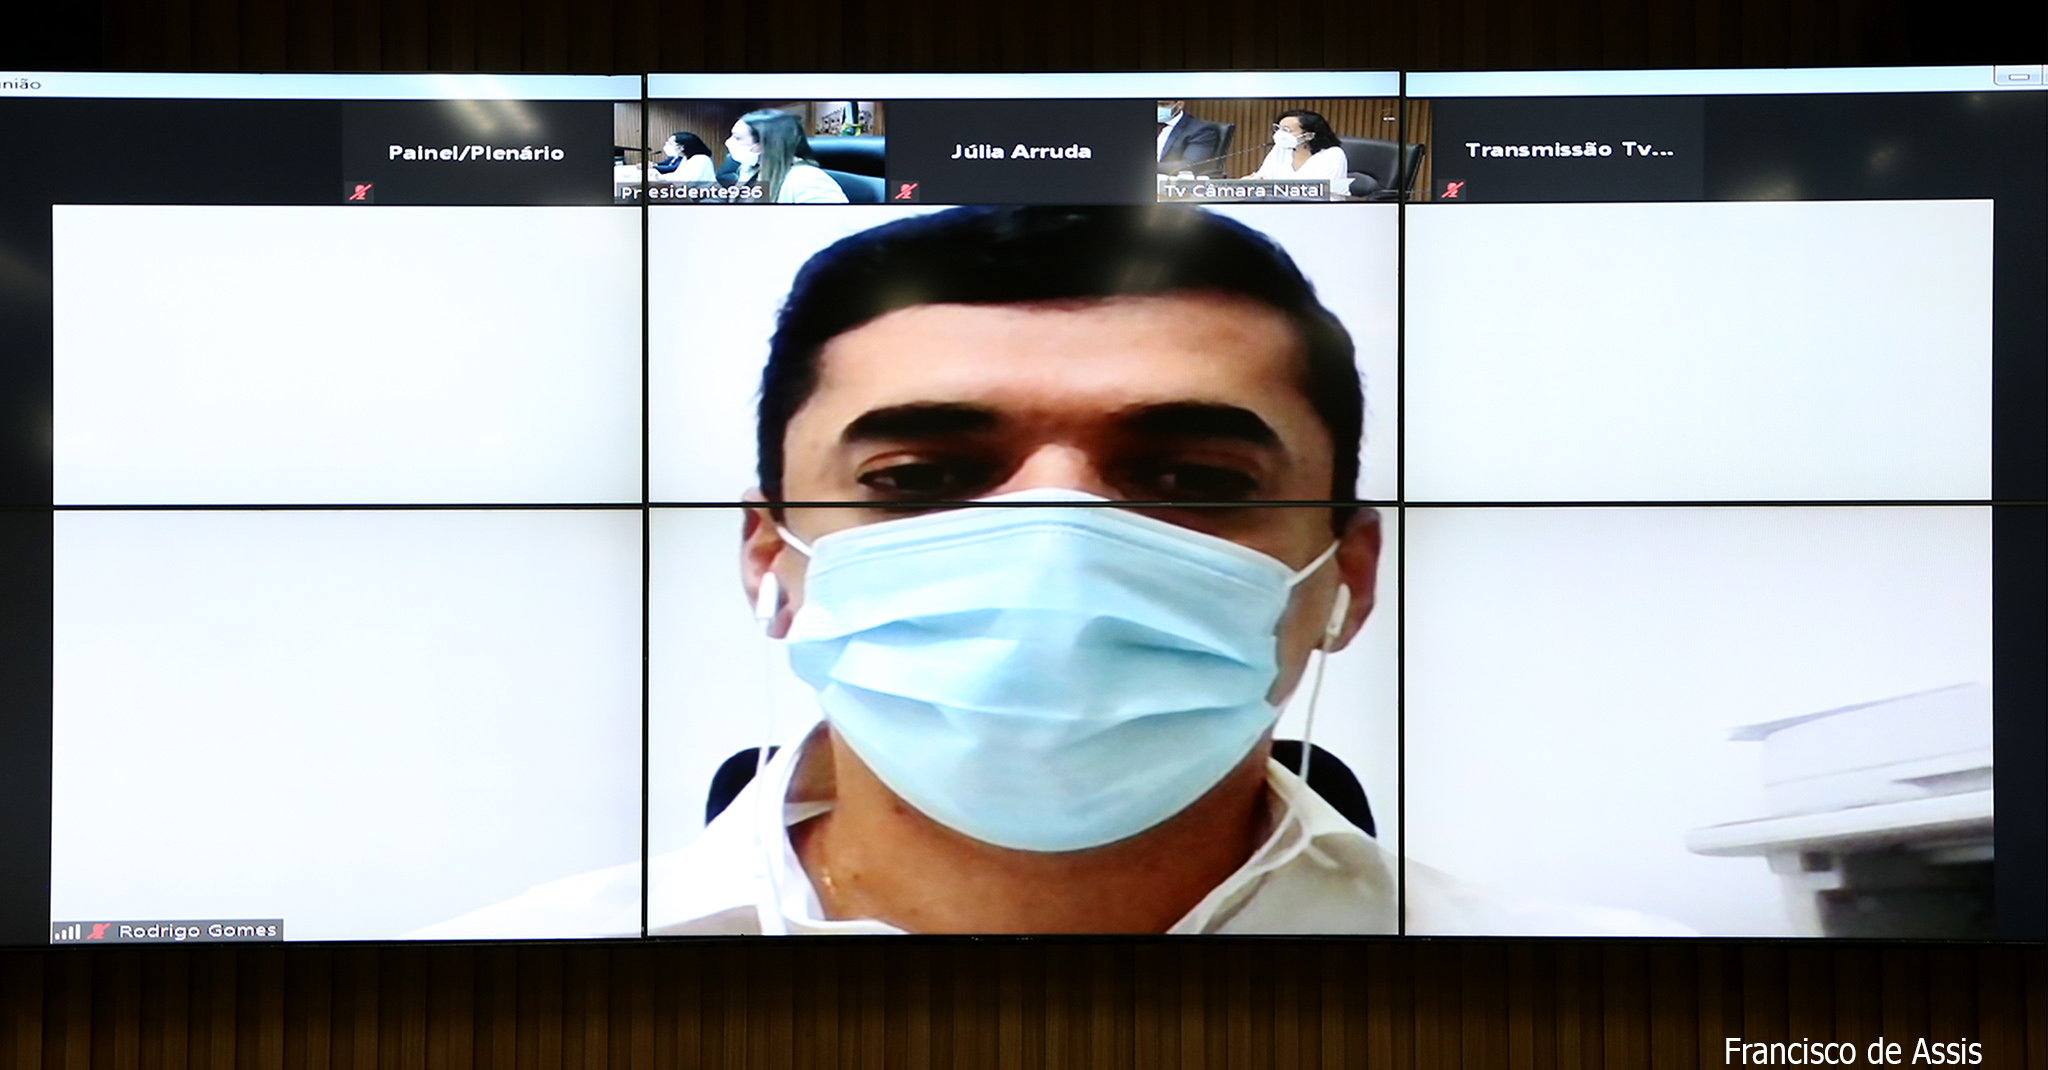
Task: Select the Transmissão Tv participant tile
Action: [1567, 150]
